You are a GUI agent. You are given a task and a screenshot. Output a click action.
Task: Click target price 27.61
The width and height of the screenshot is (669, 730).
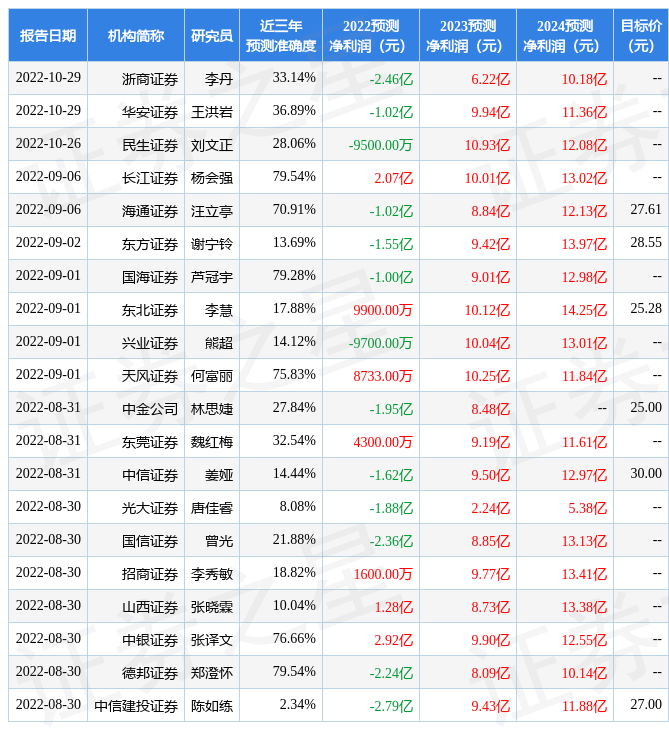(646, 210)
